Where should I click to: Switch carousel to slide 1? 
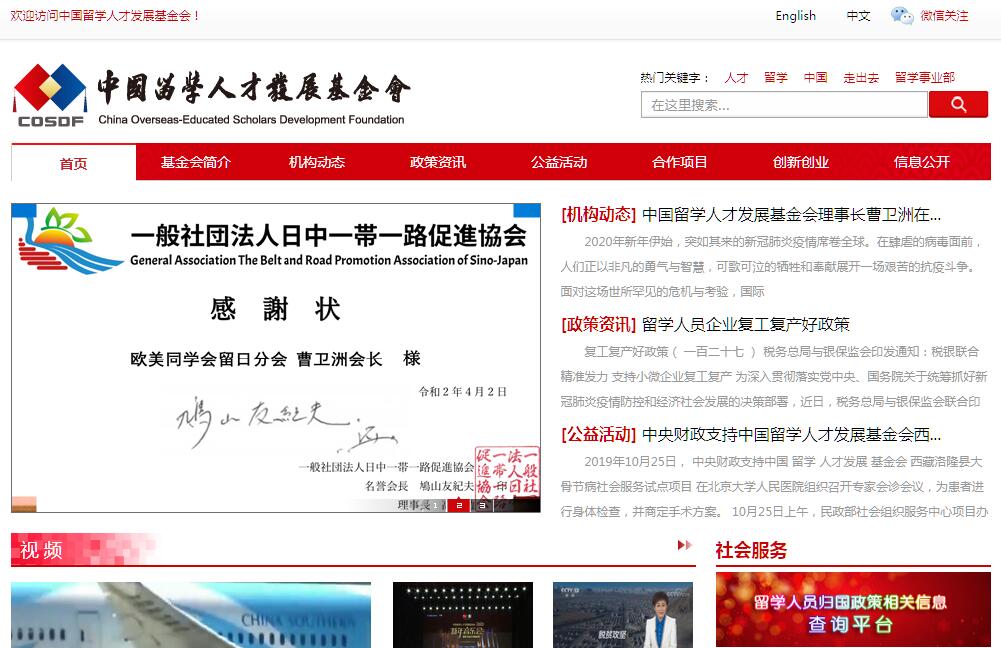(437, 505)
